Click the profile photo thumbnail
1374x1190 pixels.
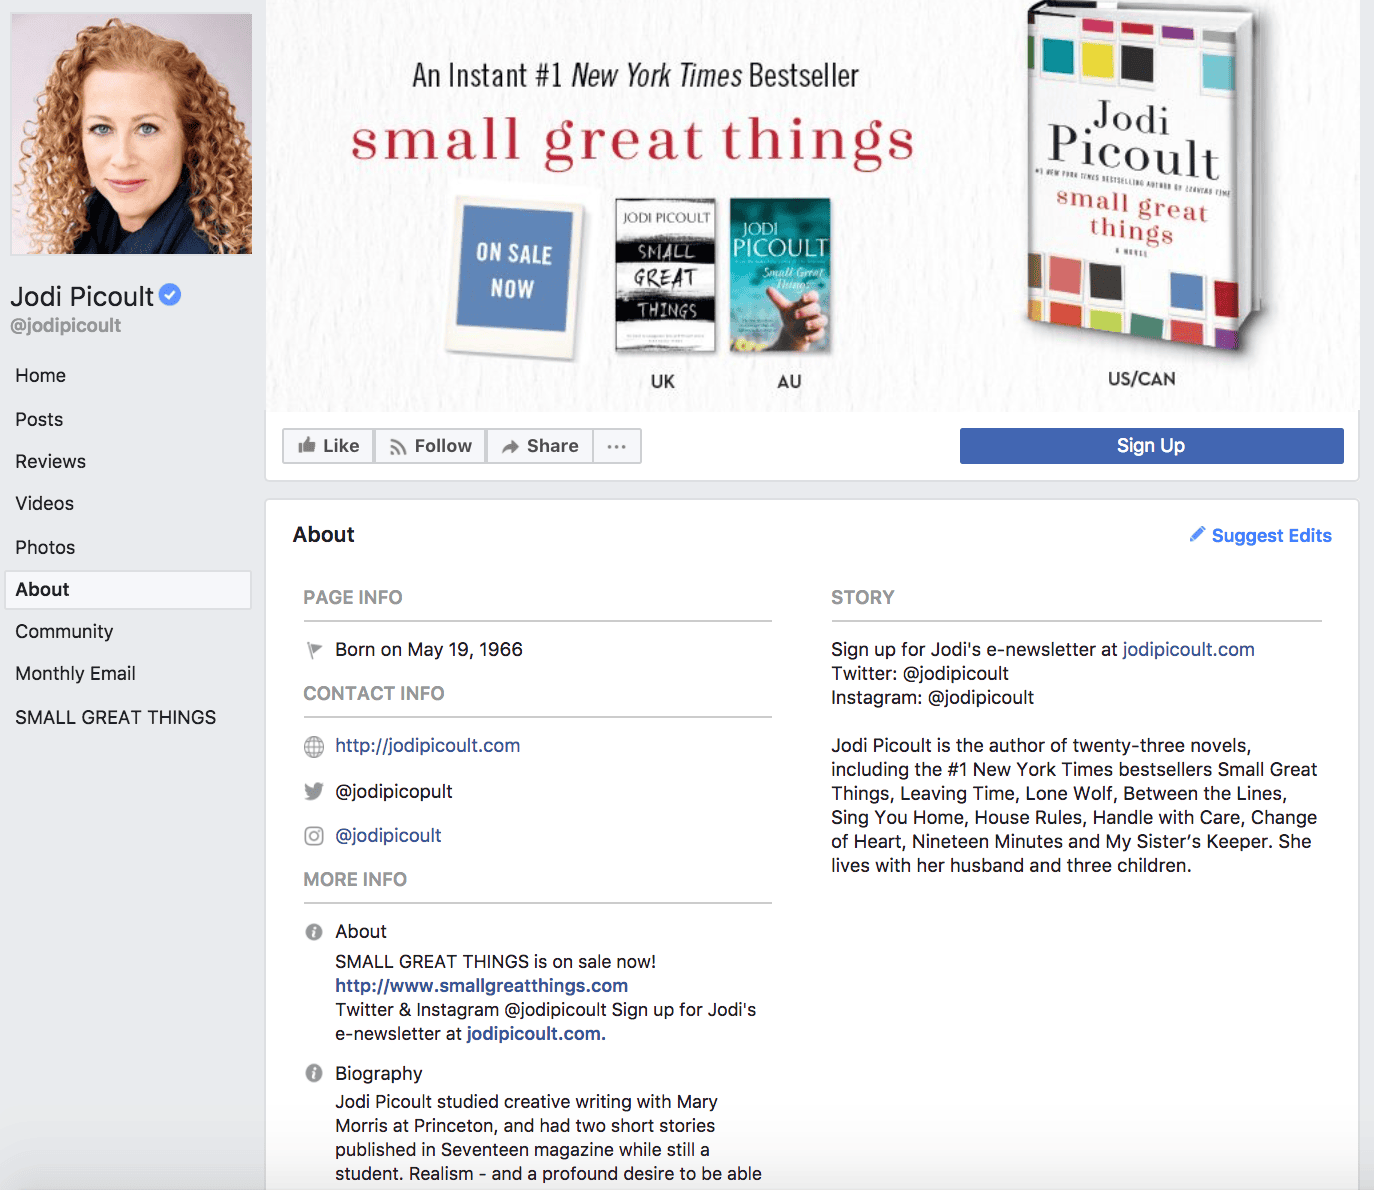(x=131, y=134)
